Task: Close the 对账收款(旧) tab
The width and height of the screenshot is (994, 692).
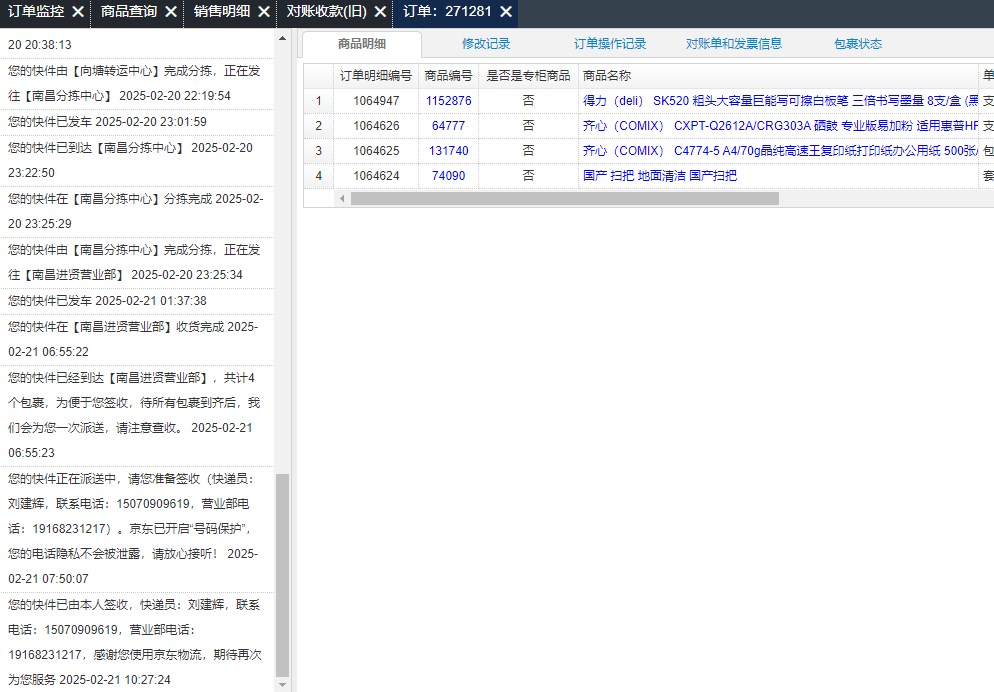Action: (380, 12)
